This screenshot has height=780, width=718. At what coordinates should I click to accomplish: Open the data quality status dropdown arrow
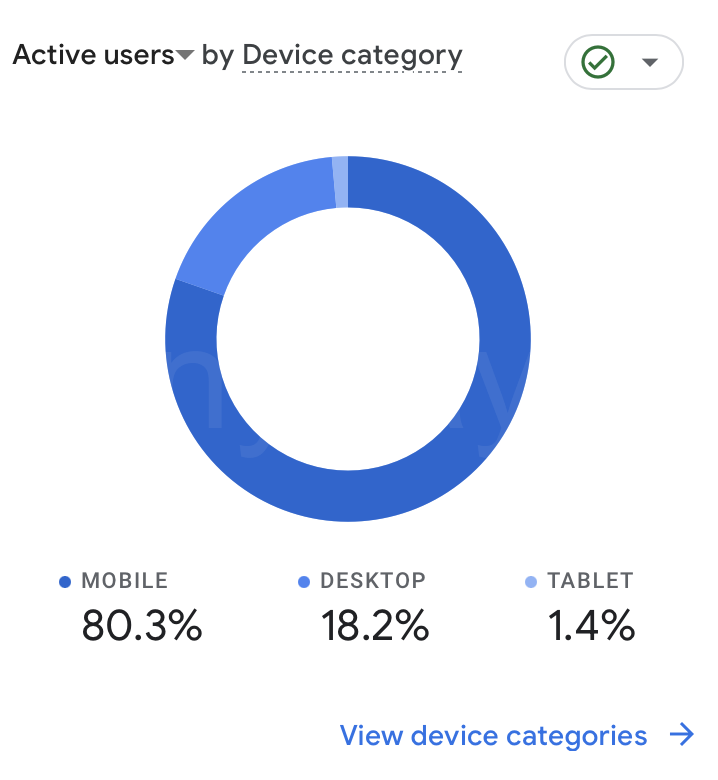tap(650, 62)
